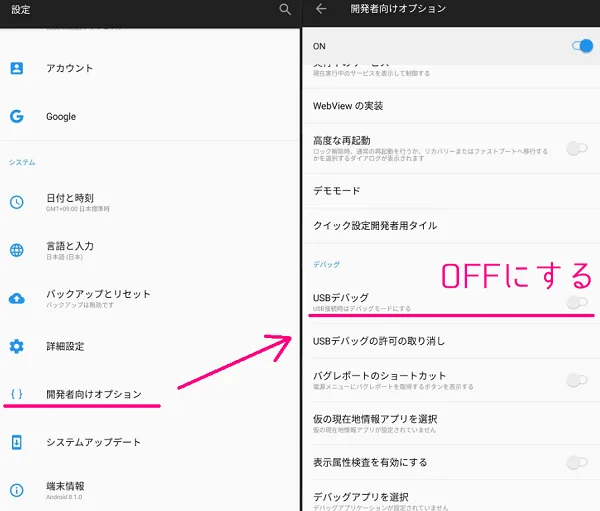This screenshot has height=511, width=600.
Task: Click the 設定 title text
Action: click(20, 10)
